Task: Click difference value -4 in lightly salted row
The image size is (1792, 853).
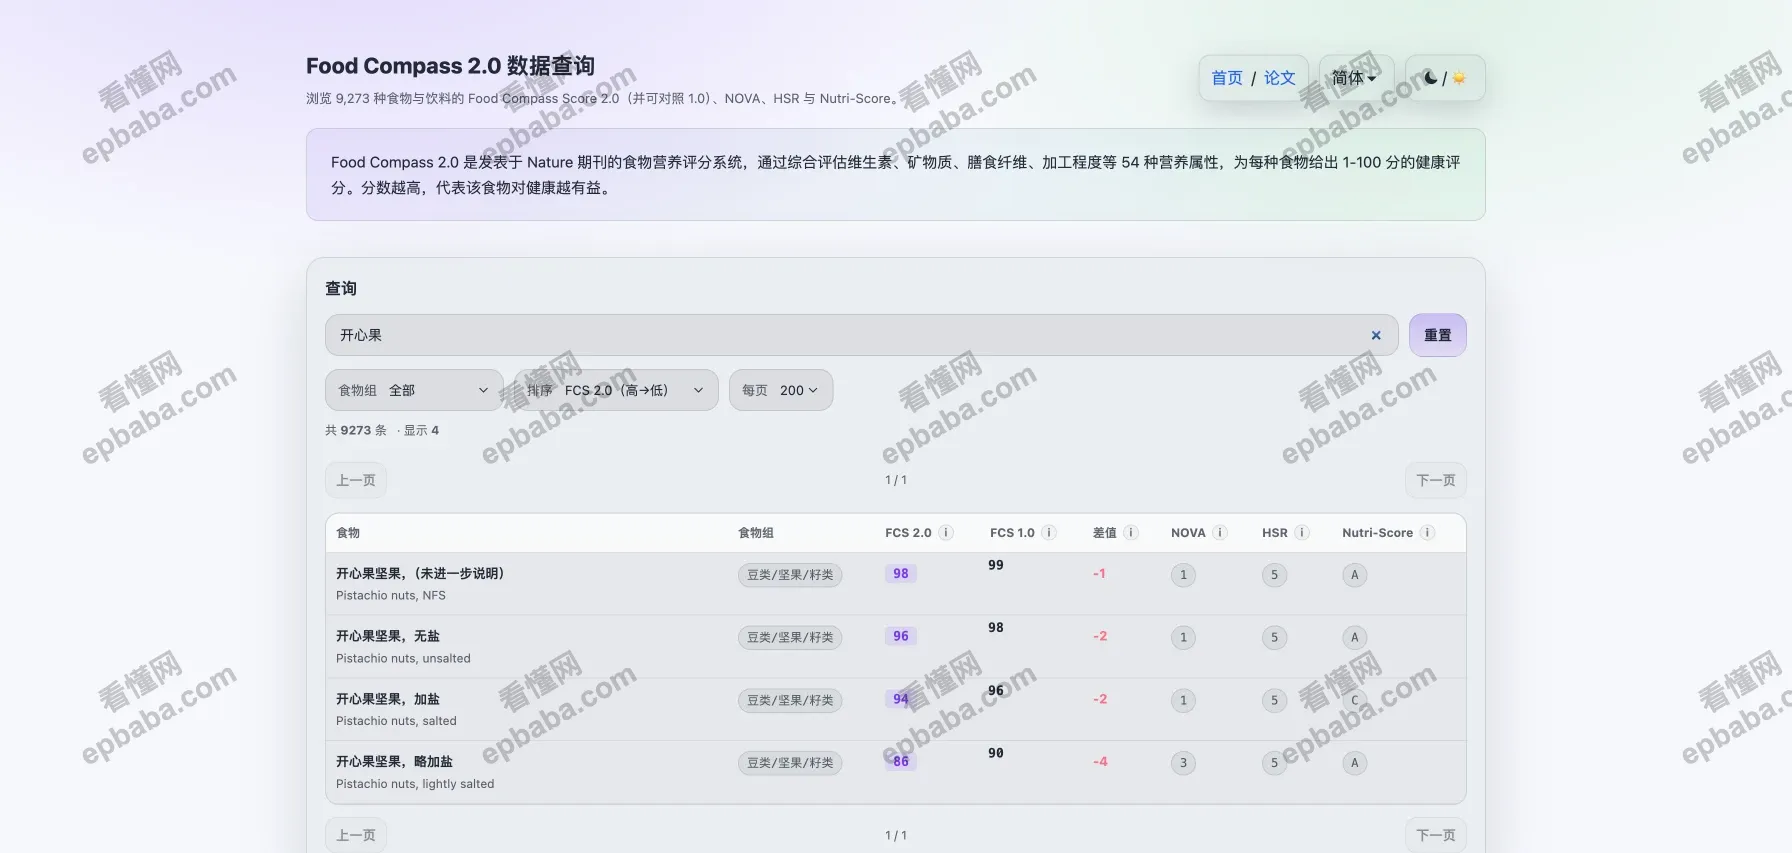Action: click(1100, 762)
